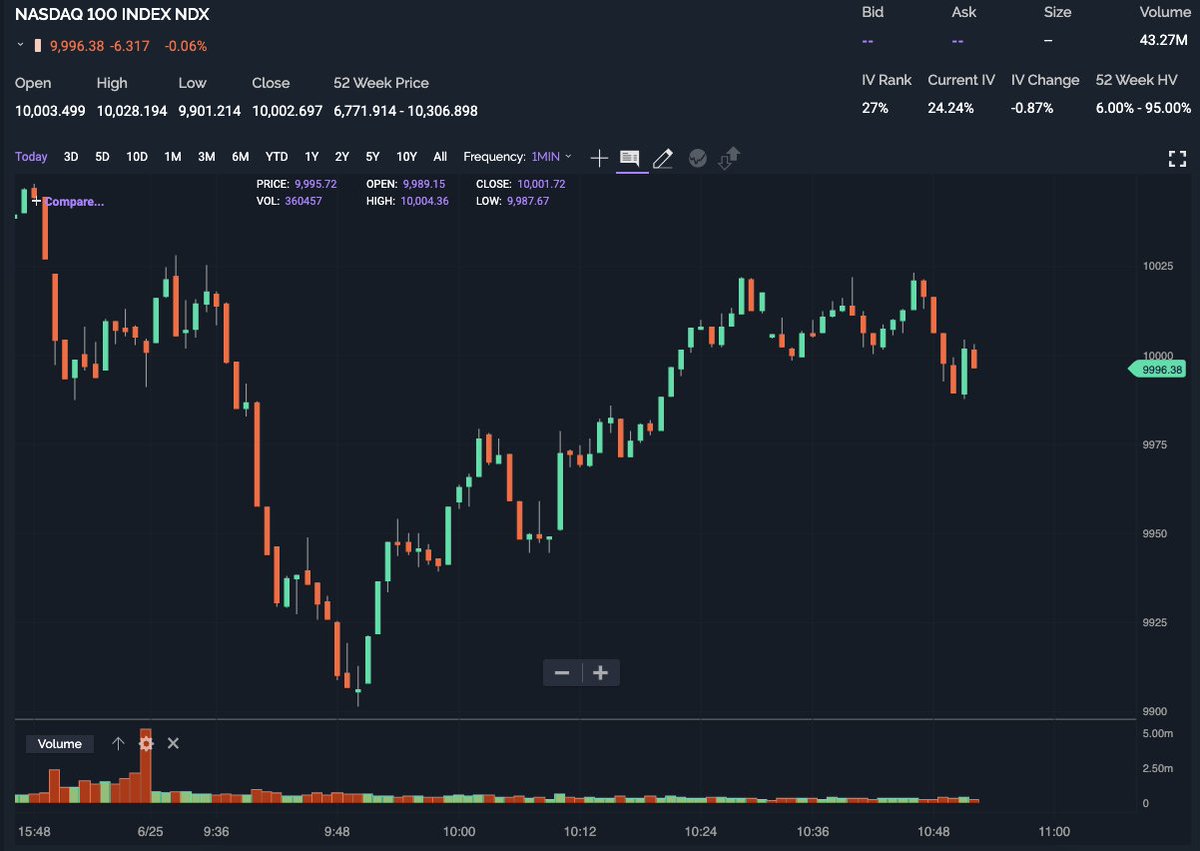The image size is (1200, 851).
Task: Click the change percent -0.06%
Action: click(x=187, y=46)
